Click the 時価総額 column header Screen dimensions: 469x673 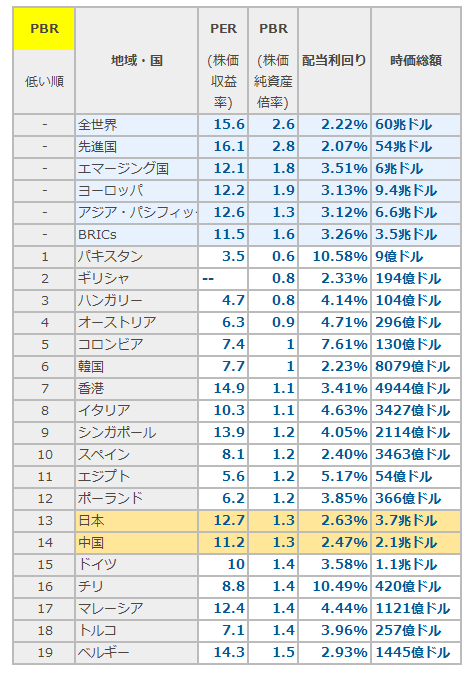(416, 61)
